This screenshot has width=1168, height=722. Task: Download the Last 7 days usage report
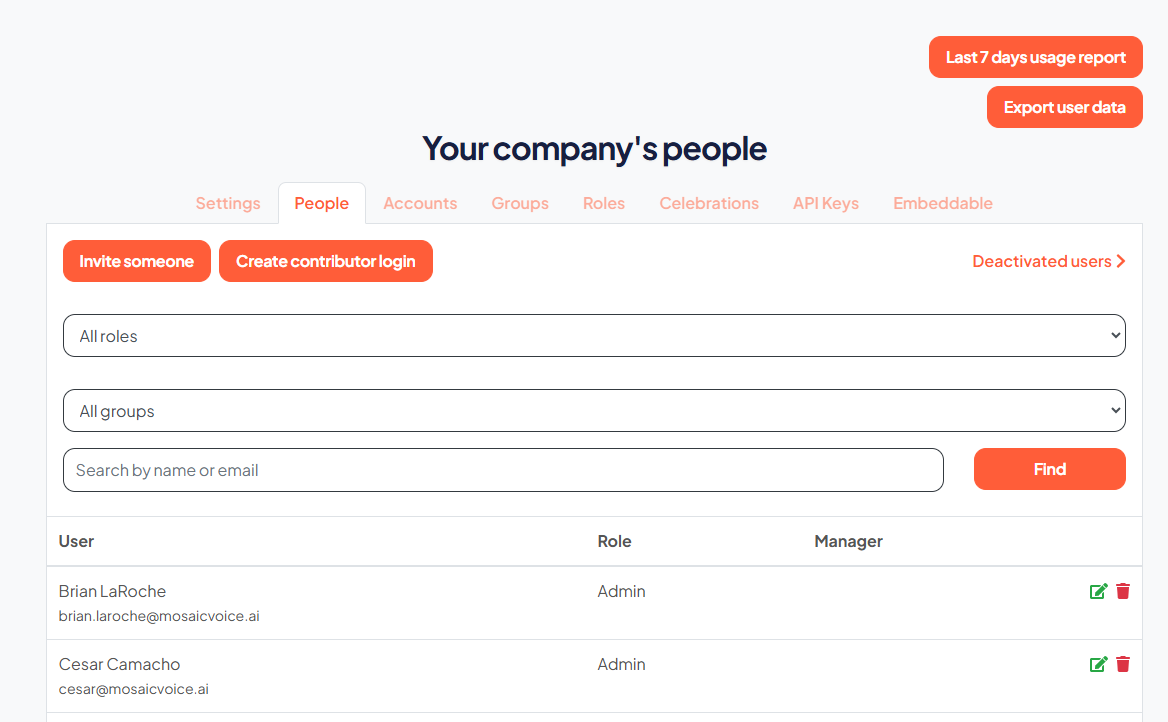[1035, 57]
